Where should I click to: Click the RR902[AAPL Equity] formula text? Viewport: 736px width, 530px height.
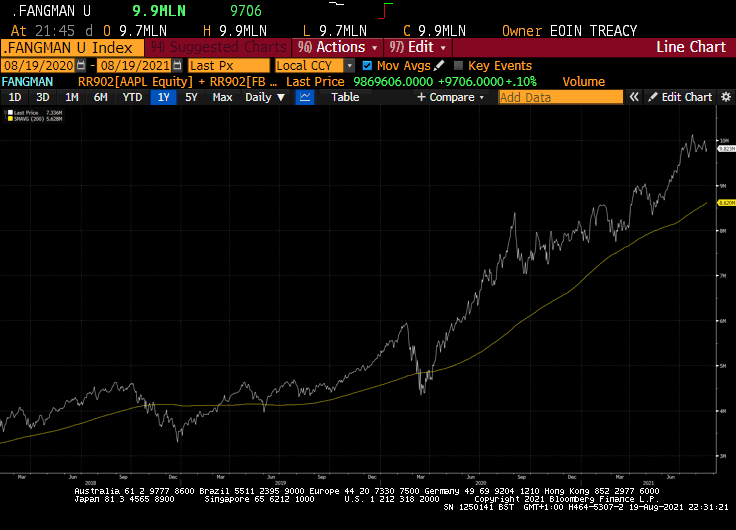pyautogui.click(x=135, y=82)
